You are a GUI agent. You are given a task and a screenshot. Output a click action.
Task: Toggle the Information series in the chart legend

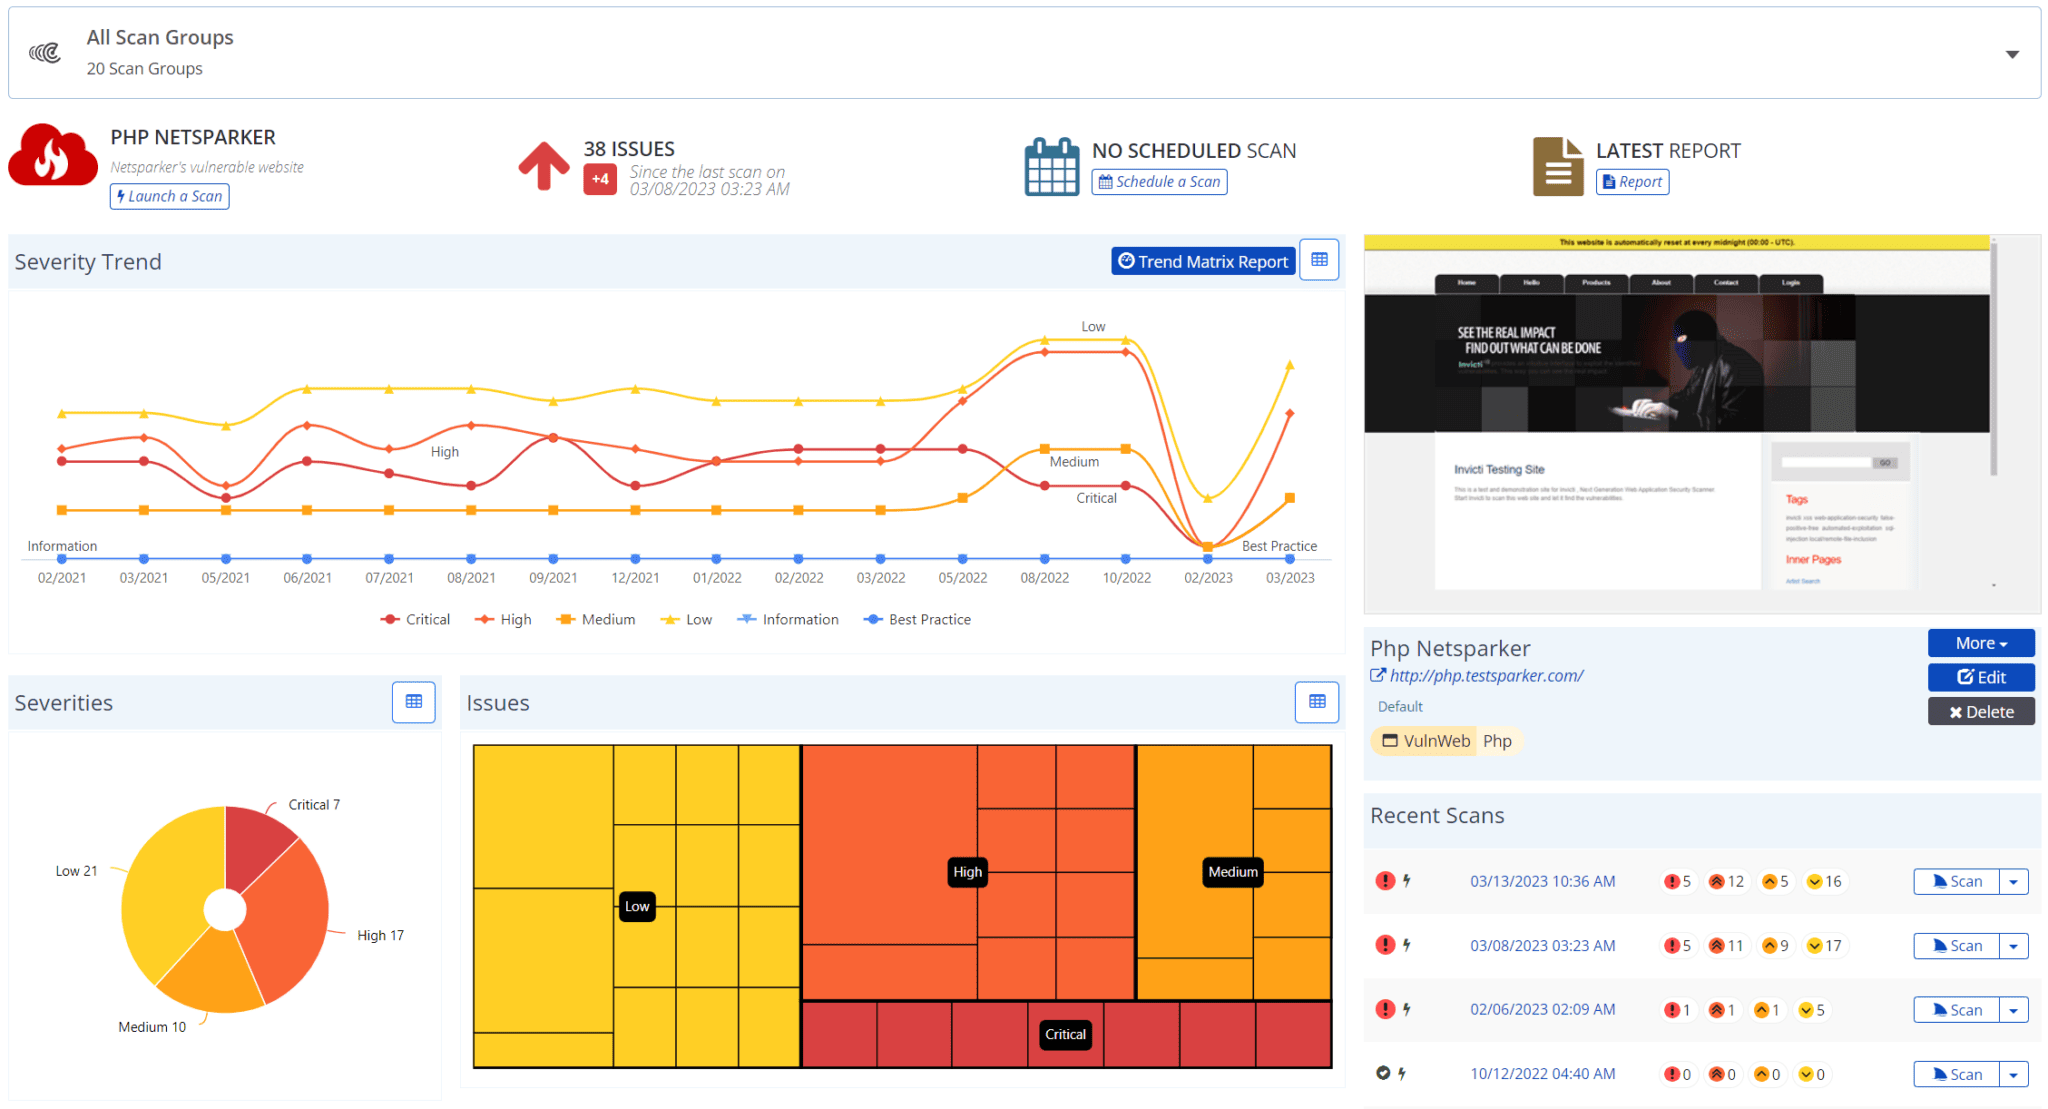click(788, 618)
